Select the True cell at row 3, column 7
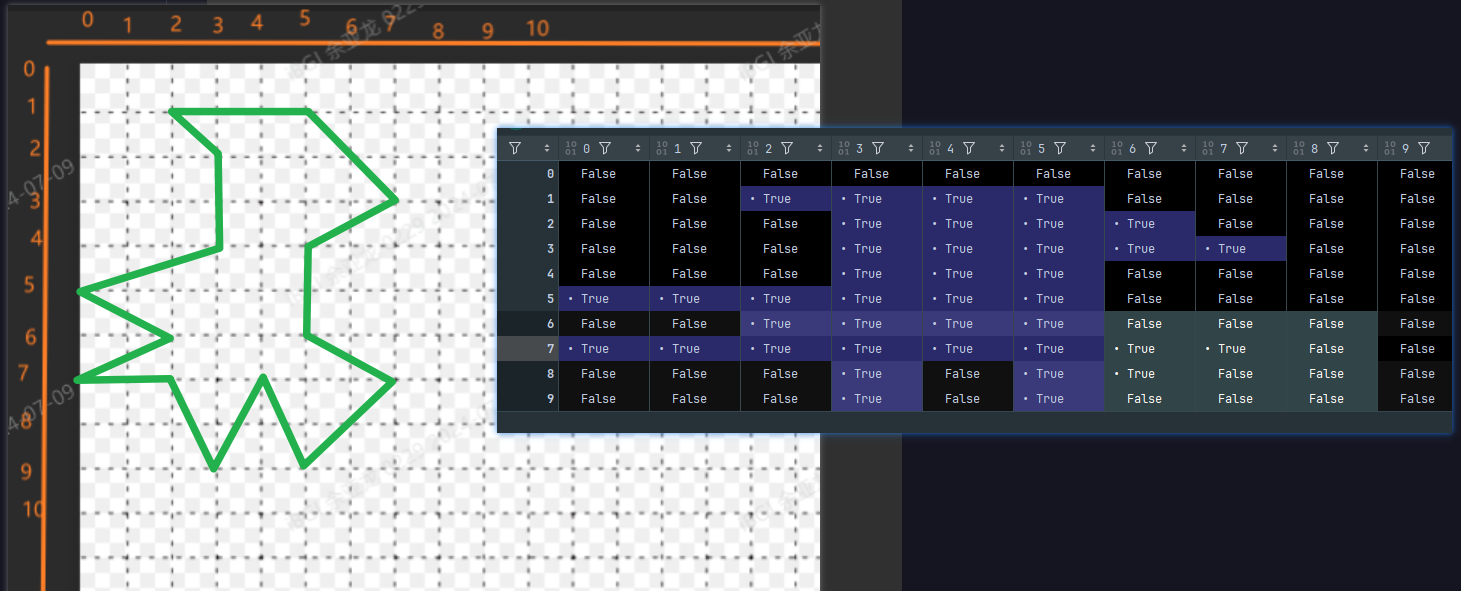The height and width of the screenshot is (591, 1461). tap(1241, 249)
